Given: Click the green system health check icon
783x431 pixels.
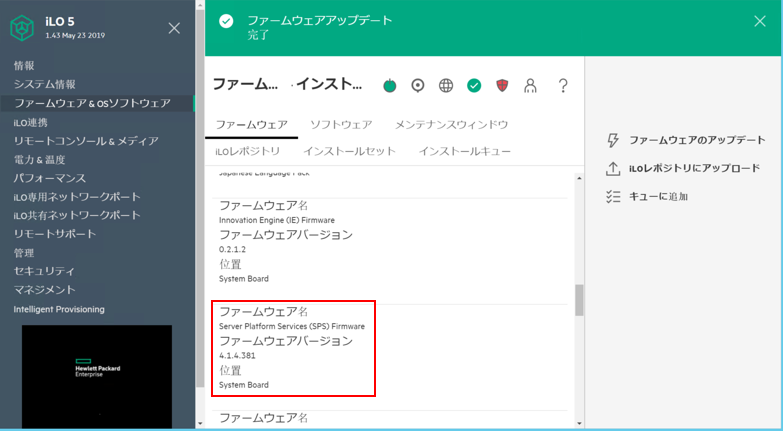Looking at the screenshot, I should click(x=474, y=86).
